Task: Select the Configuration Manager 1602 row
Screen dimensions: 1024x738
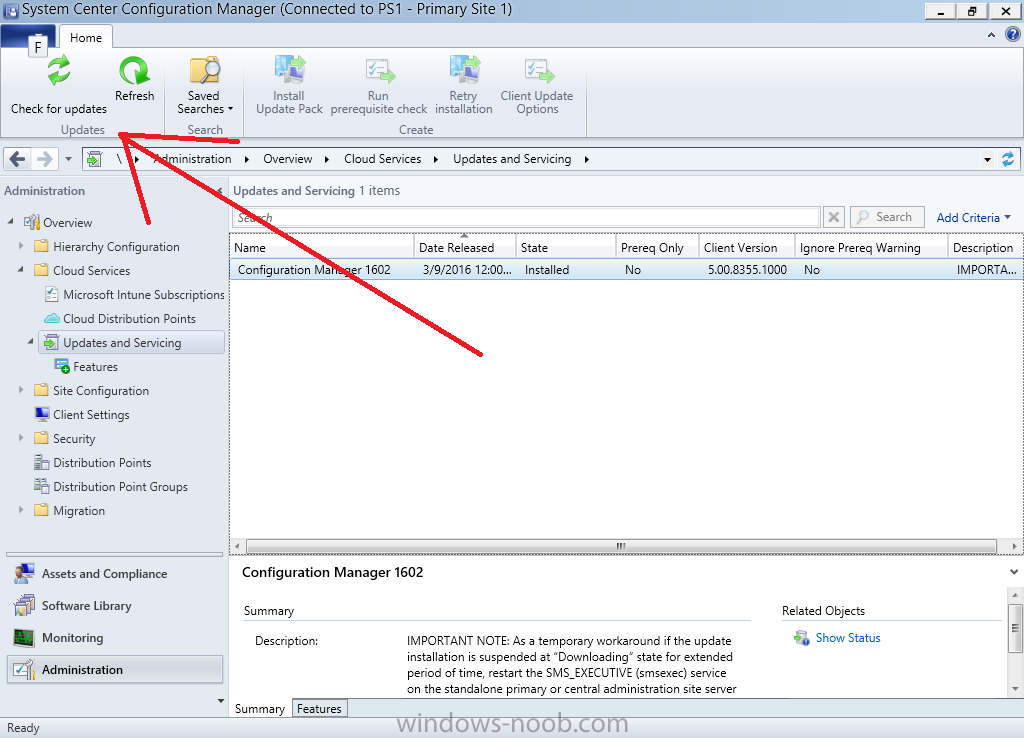Action: tap(626, 270)
